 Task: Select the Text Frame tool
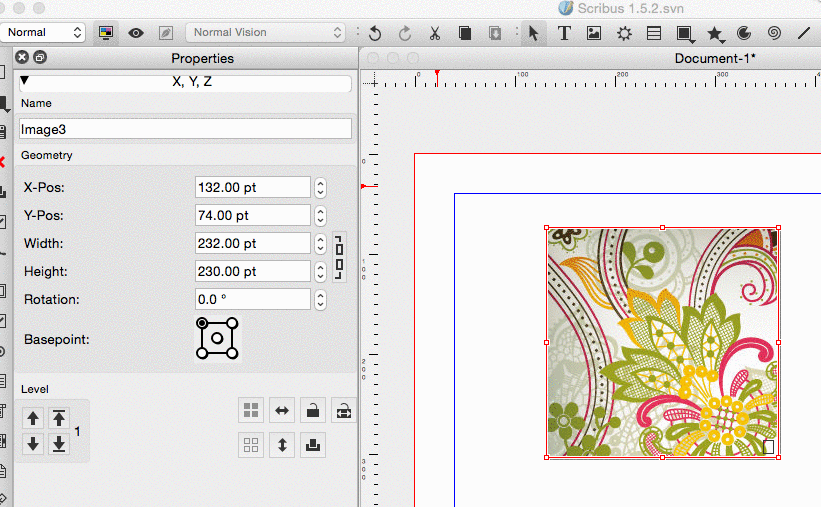click(564, 33)
